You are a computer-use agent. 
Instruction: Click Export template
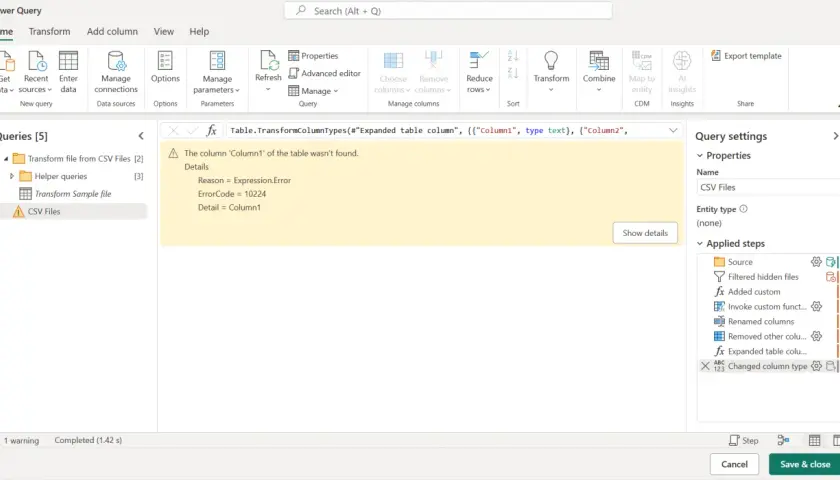[746, 56]
